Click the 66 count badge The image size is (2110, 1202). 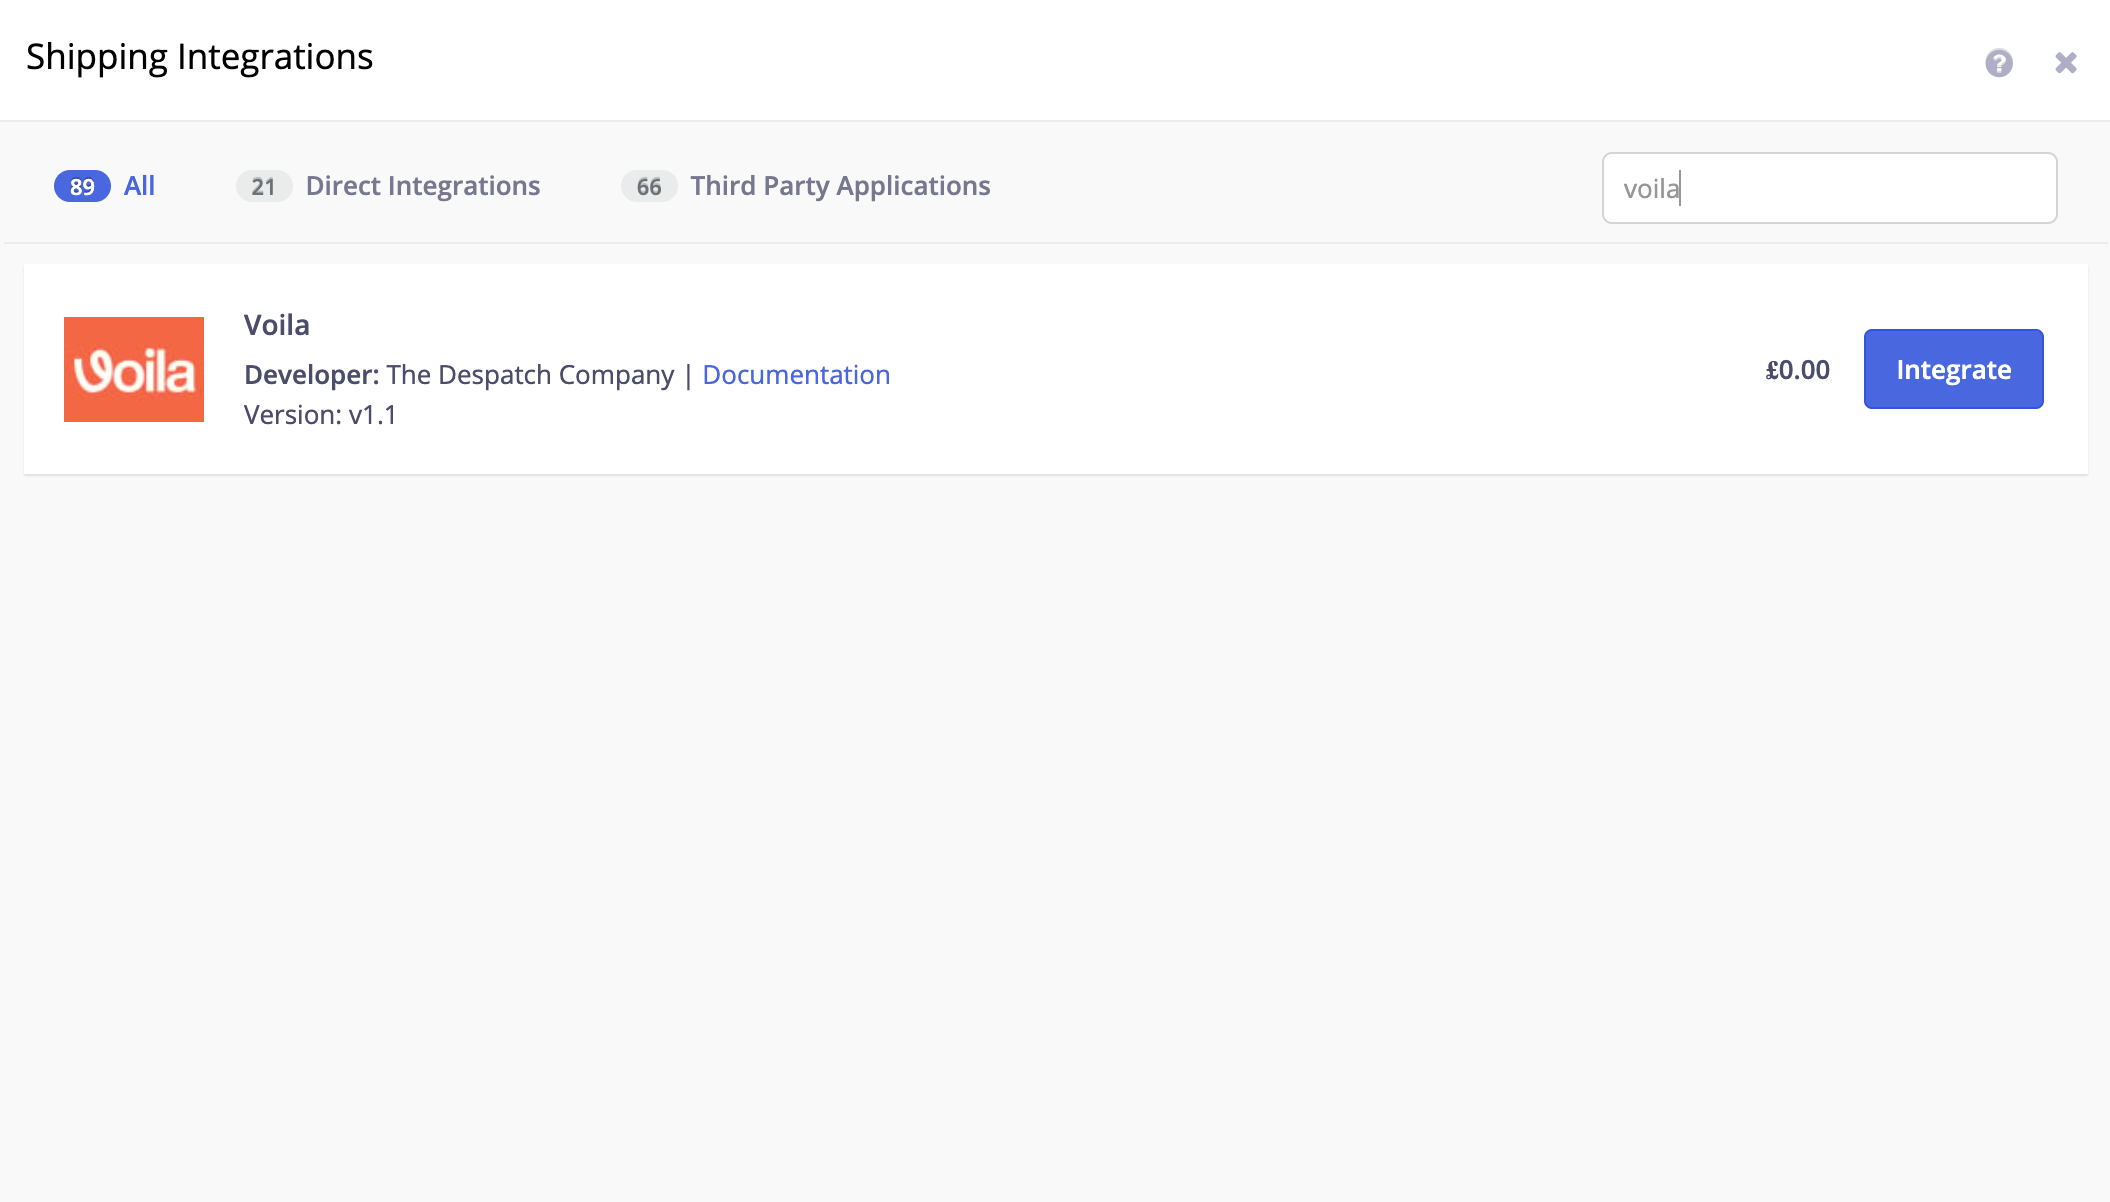point(649,187)
